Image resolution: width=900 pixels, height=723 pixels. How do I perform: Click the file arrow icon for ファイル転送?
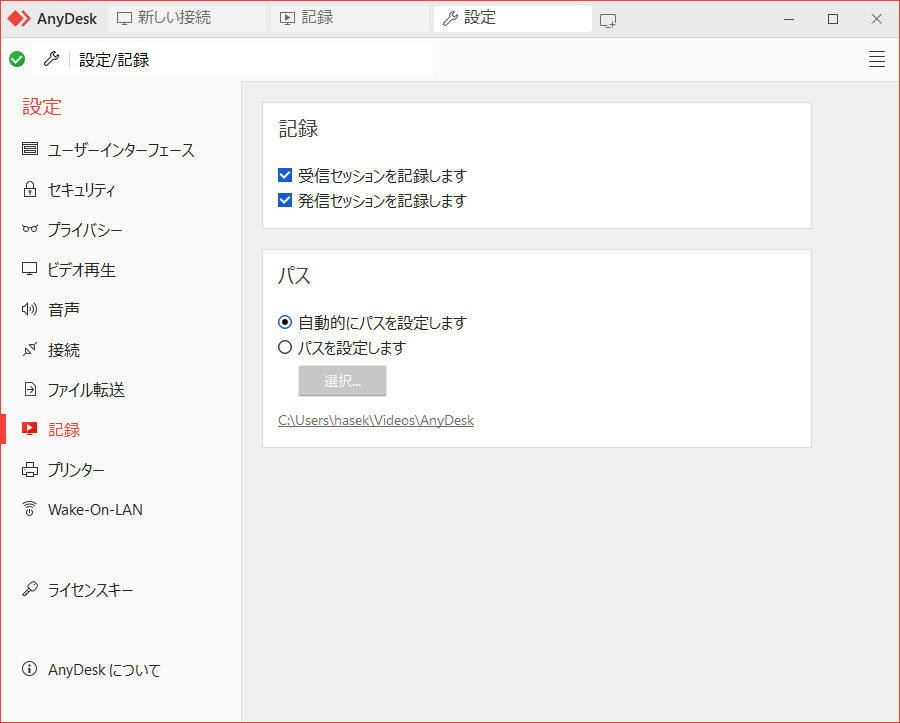click(x=30, y=389)
